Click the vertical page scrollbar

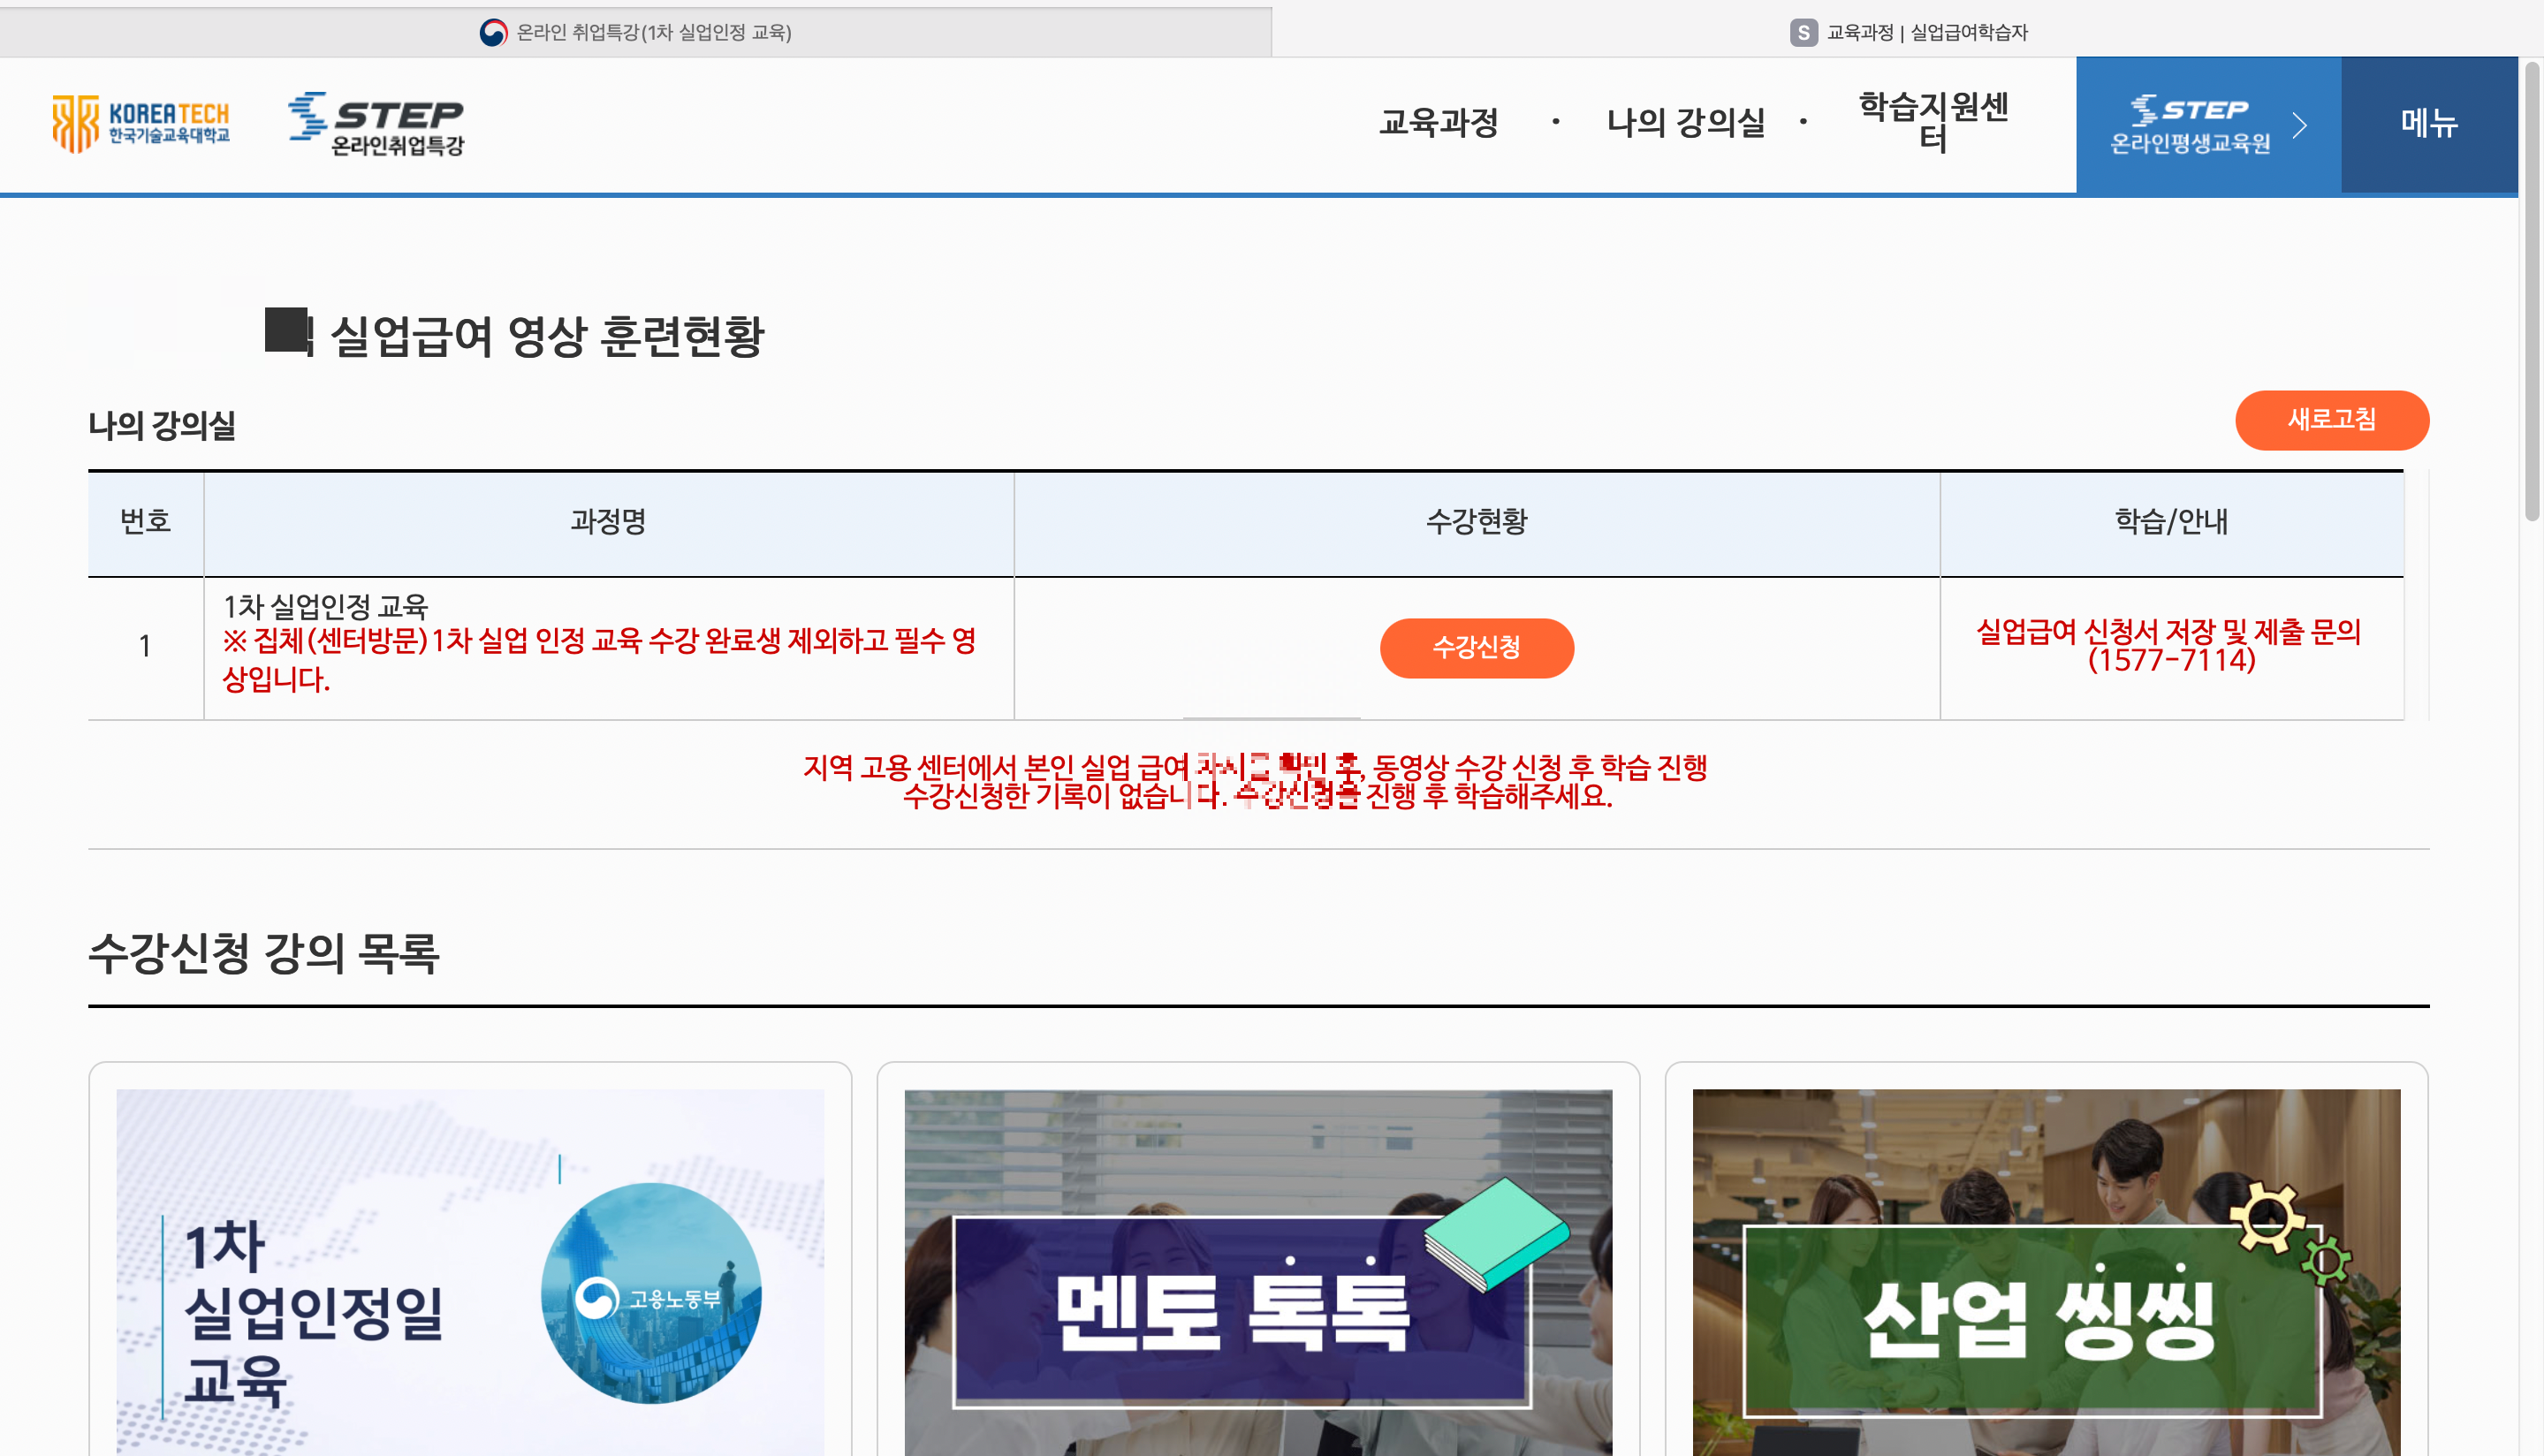[x=2531, y=290]
